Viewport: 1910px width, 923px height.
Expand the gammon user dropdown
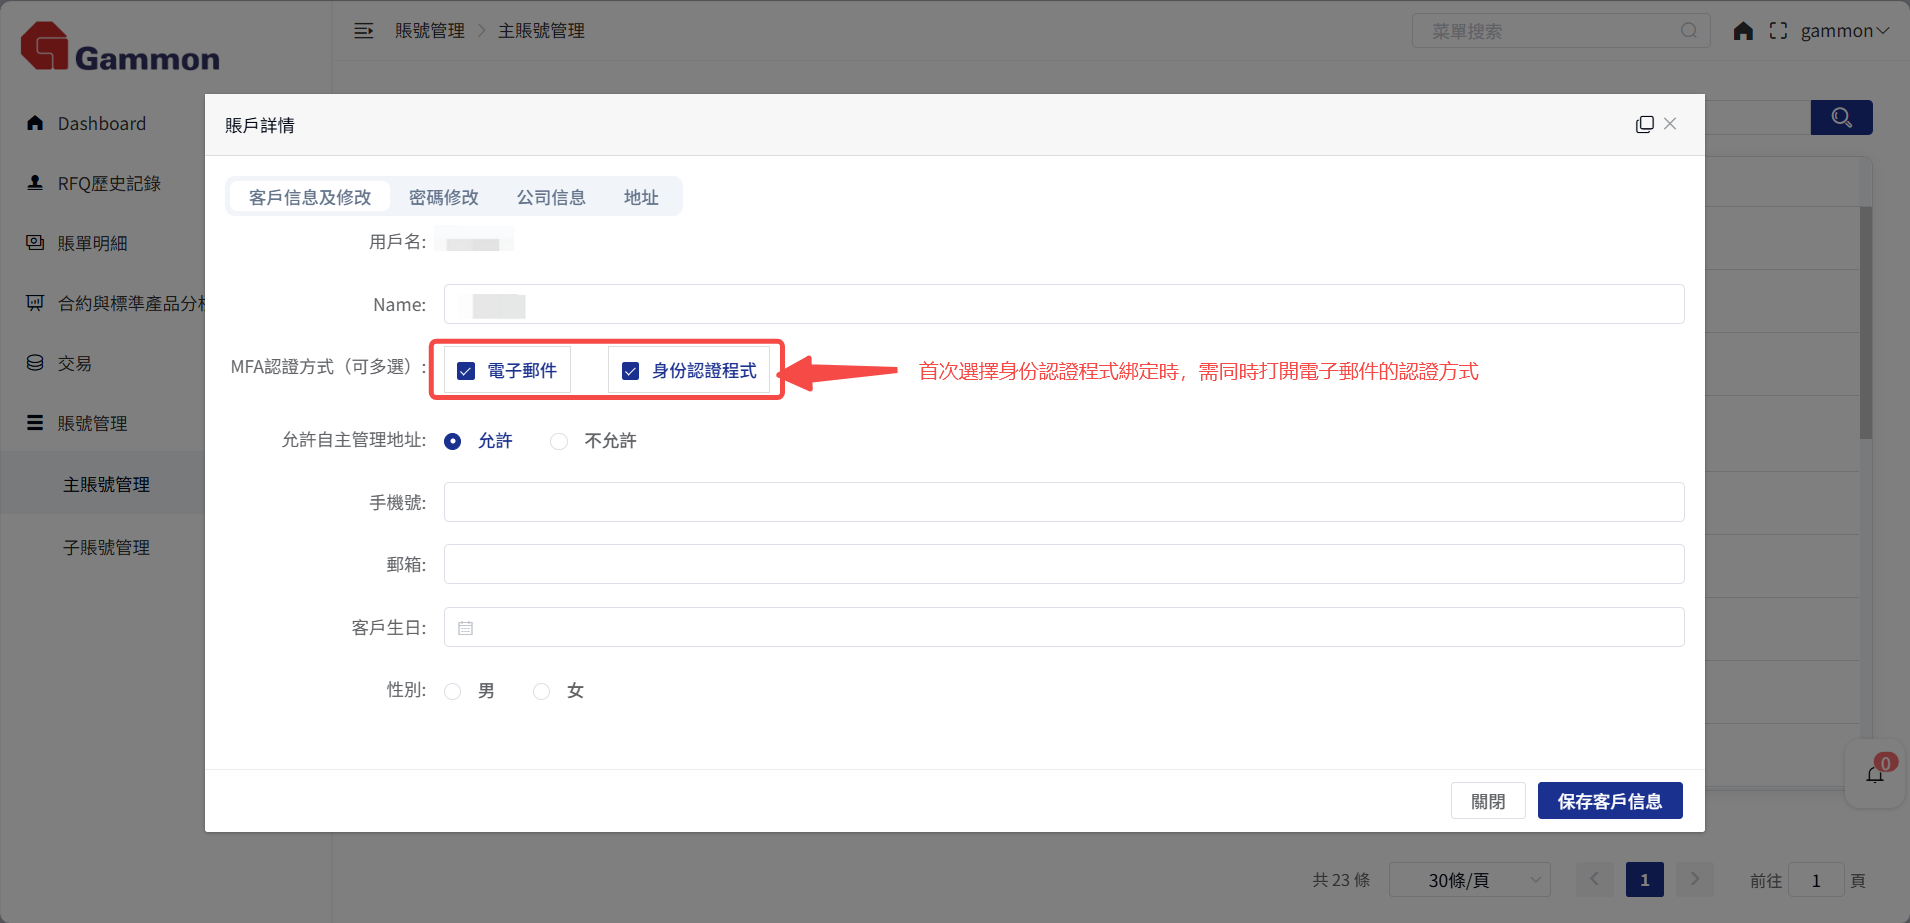[1844, 31]
